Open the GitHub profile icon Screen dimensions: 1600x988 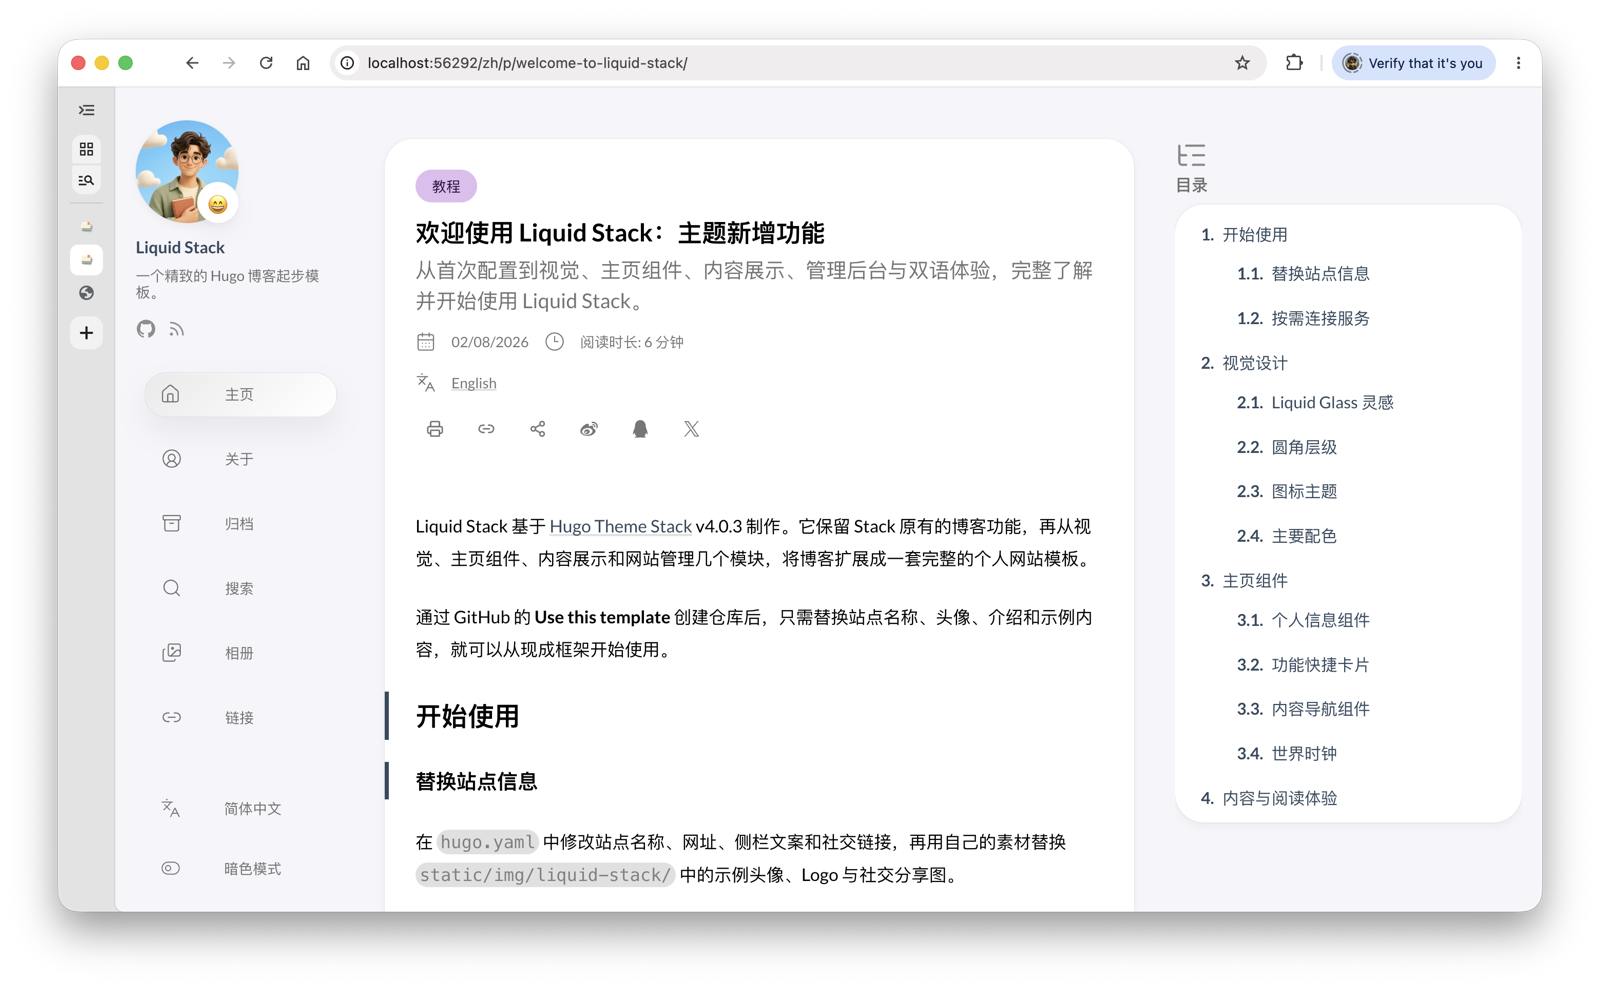[x=146, y=329]
